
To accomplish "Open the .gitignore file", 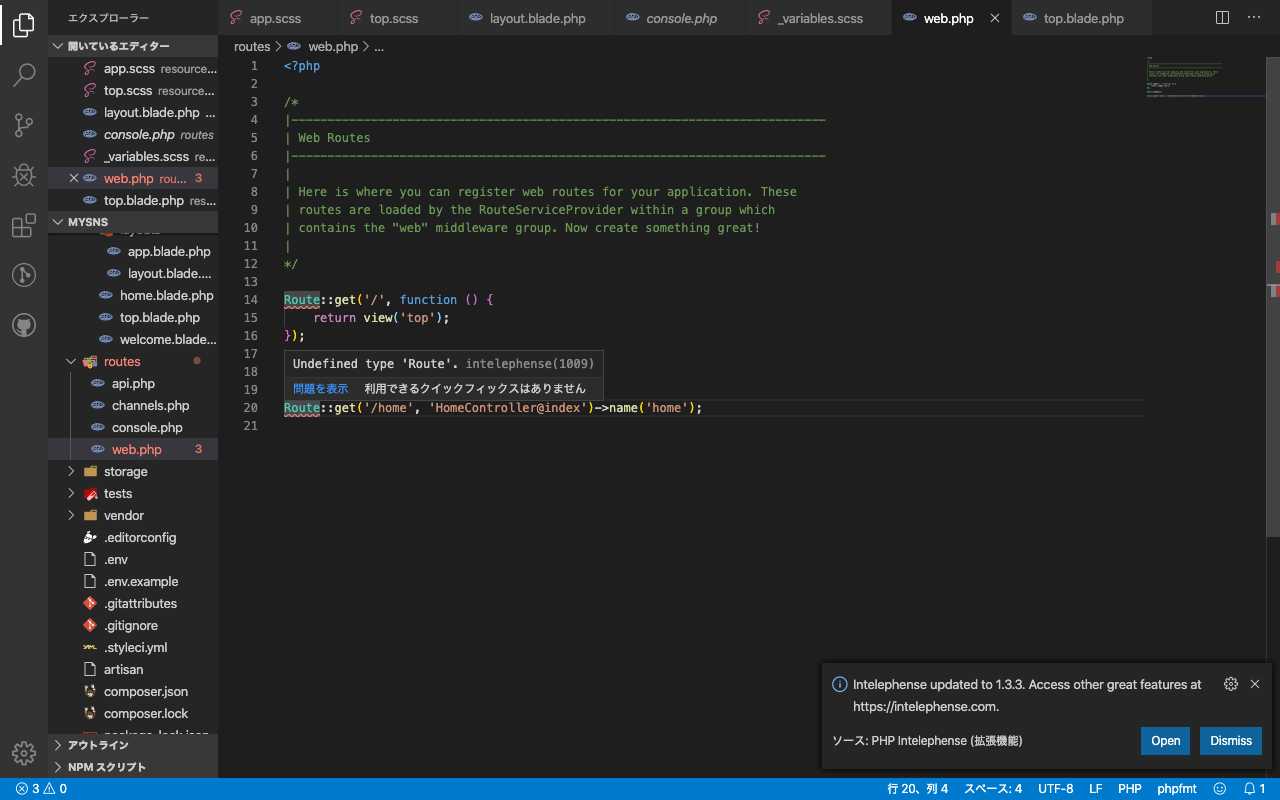I will (x=133, y=625).
